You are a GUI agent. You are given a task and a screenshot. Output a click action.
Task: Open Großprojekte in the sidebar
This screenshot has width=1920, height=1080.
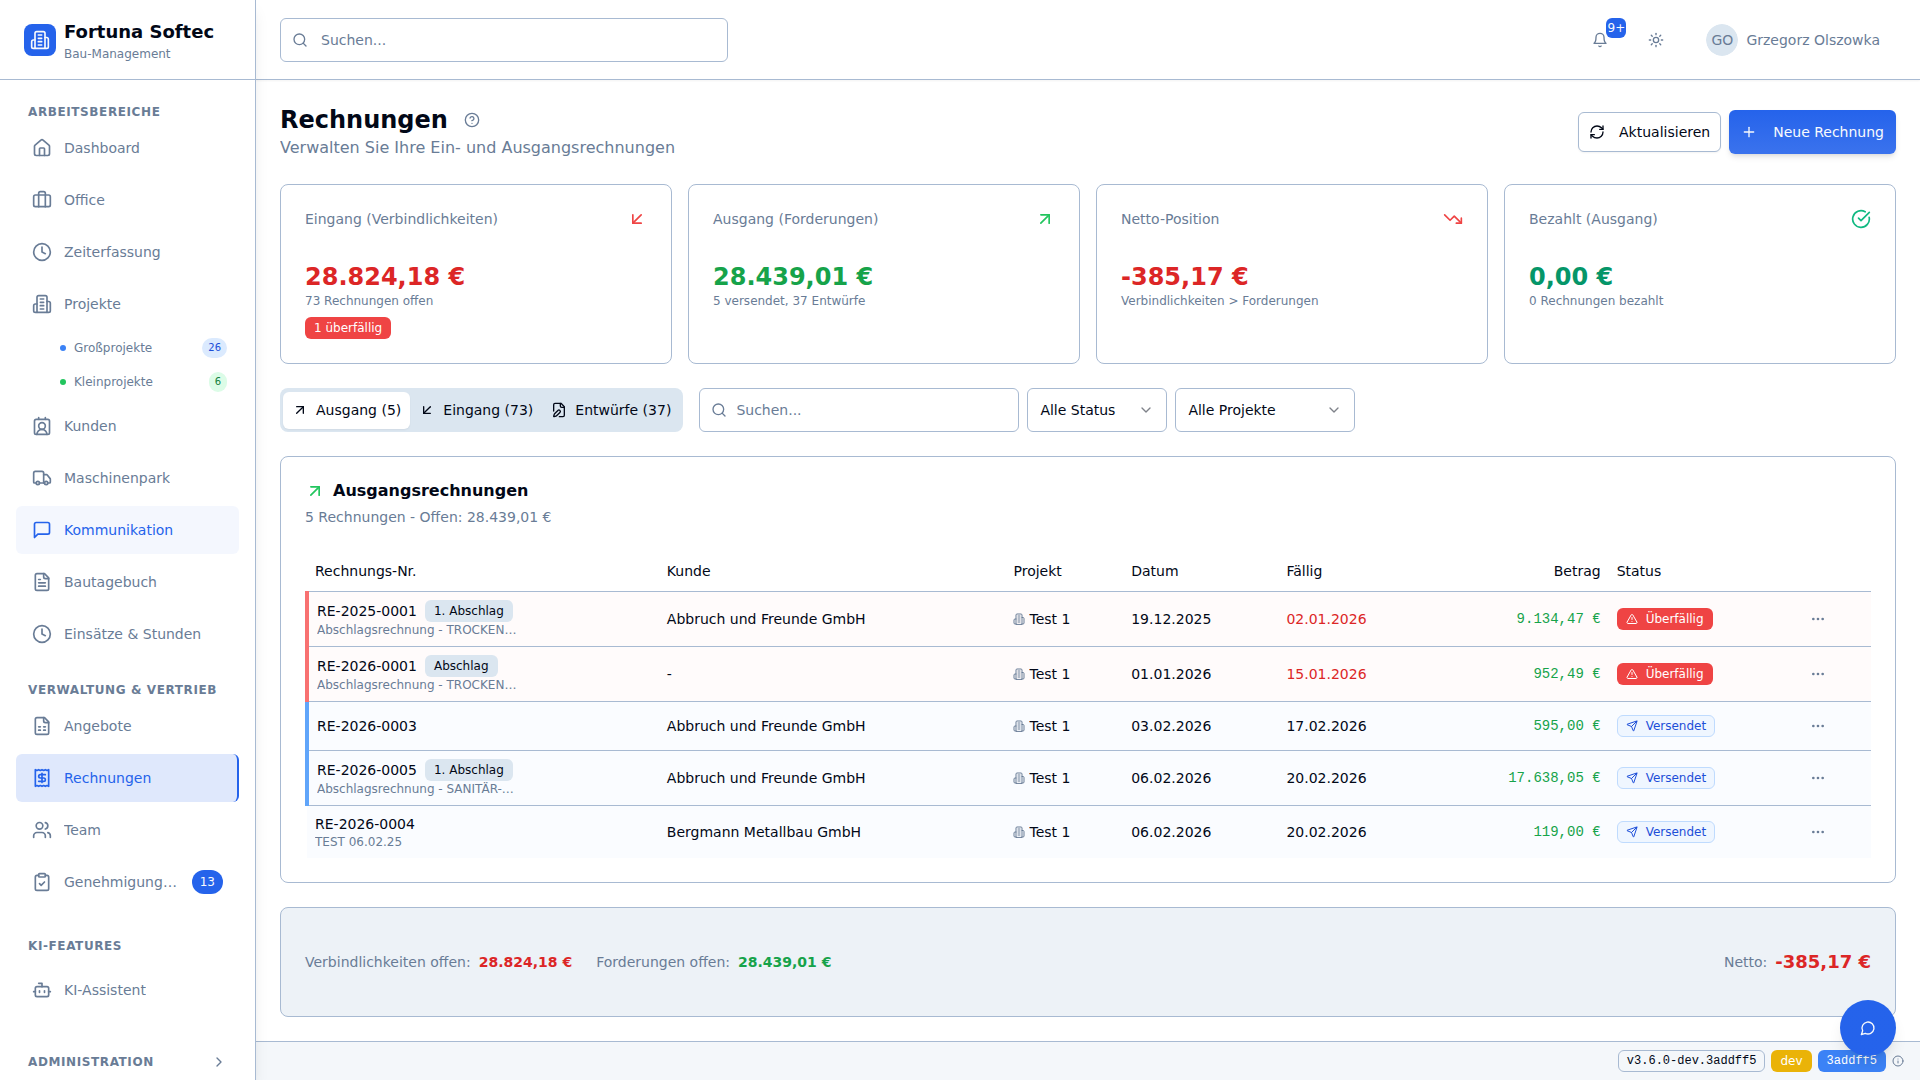point(113,348)
